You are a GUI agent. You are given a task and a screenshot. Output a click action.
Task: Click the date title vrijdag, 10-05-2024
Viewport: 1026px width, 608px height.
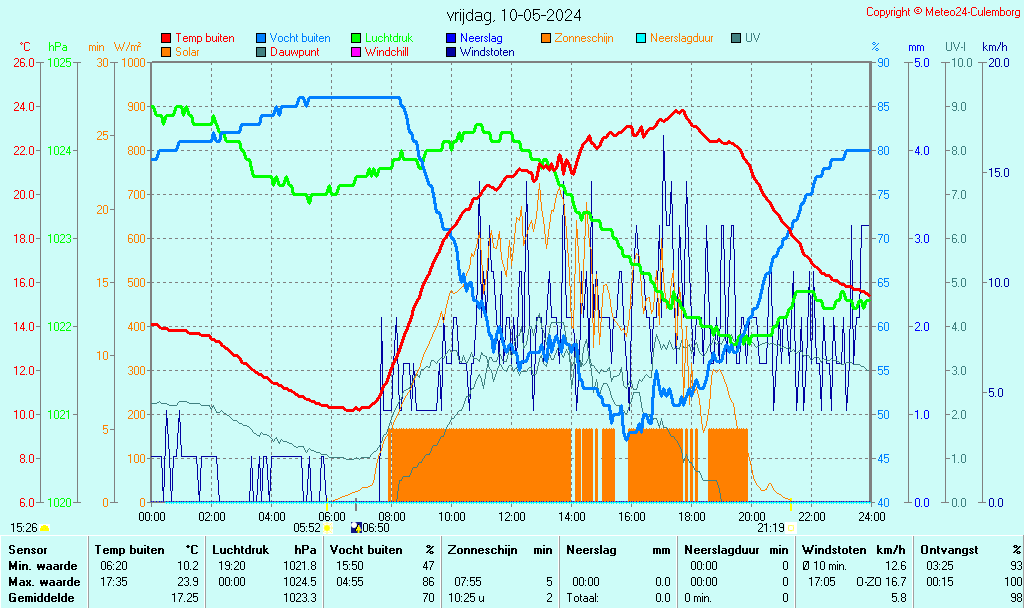(x=514, y=15)
